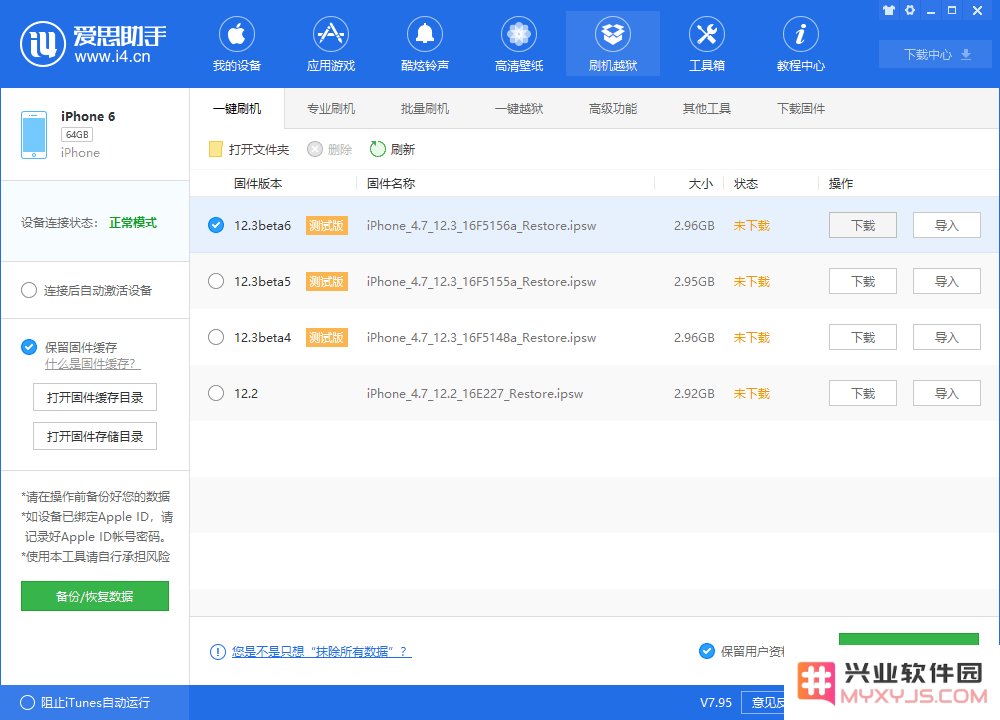
Task: Click iPhone_4.7_12.3_16F5155a_Restore.ipsw file name
Action: [x=482, y=282]
